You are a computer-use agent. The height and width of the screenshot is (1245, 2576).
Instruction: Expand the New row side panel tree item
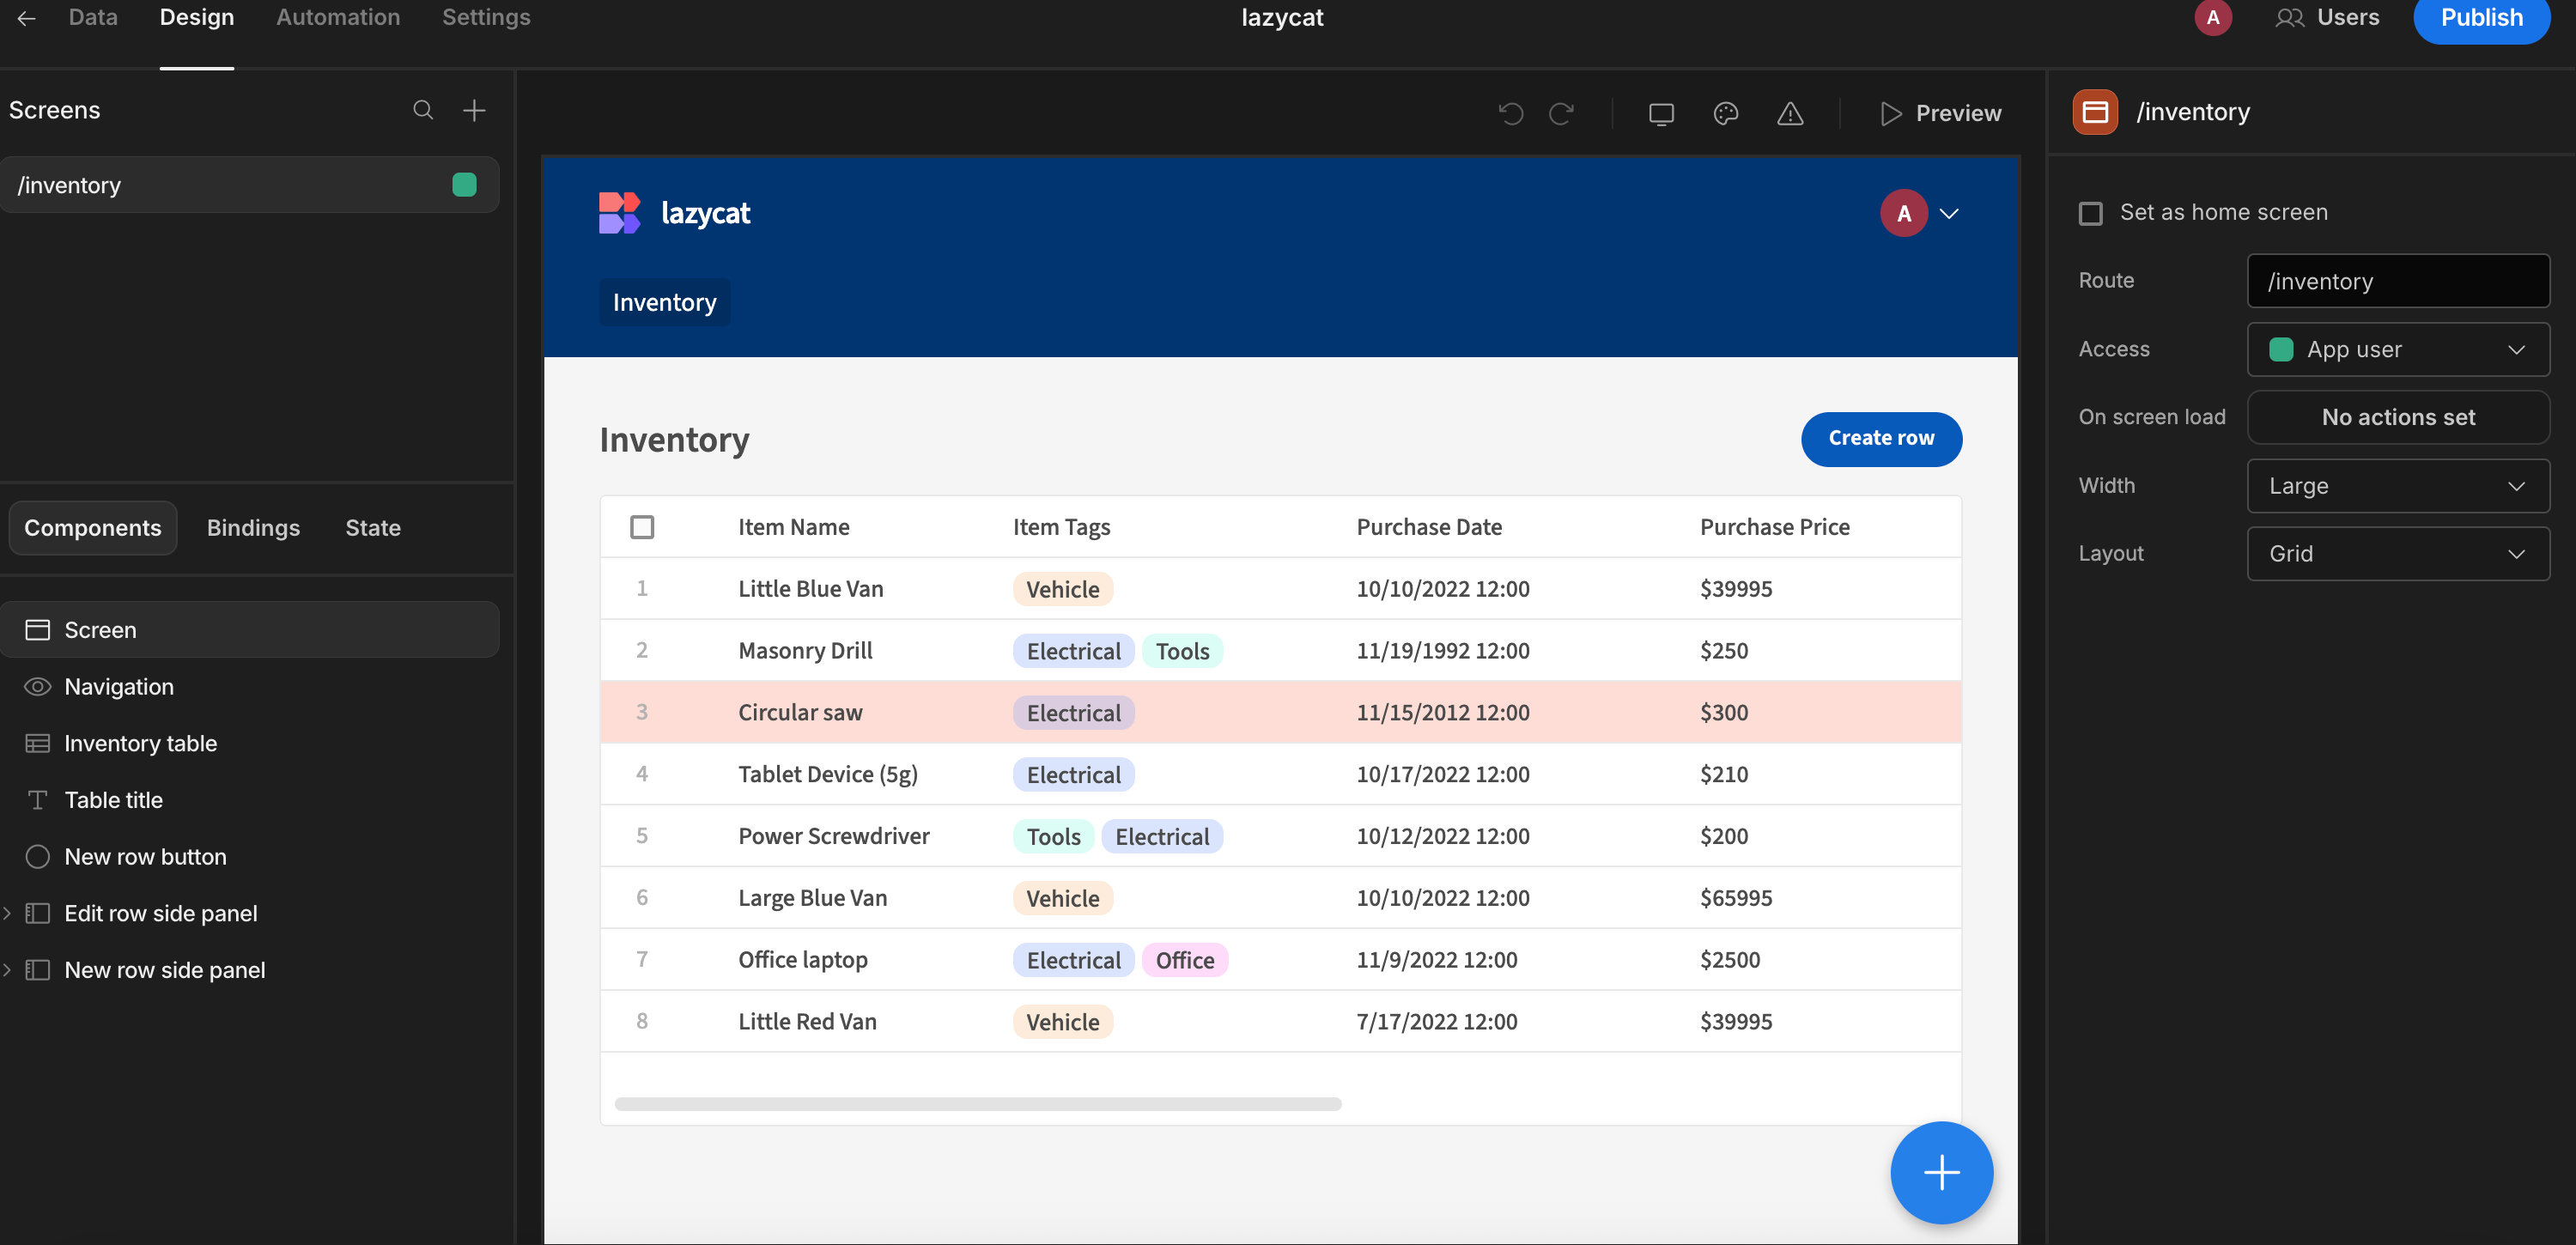[7, 970]
